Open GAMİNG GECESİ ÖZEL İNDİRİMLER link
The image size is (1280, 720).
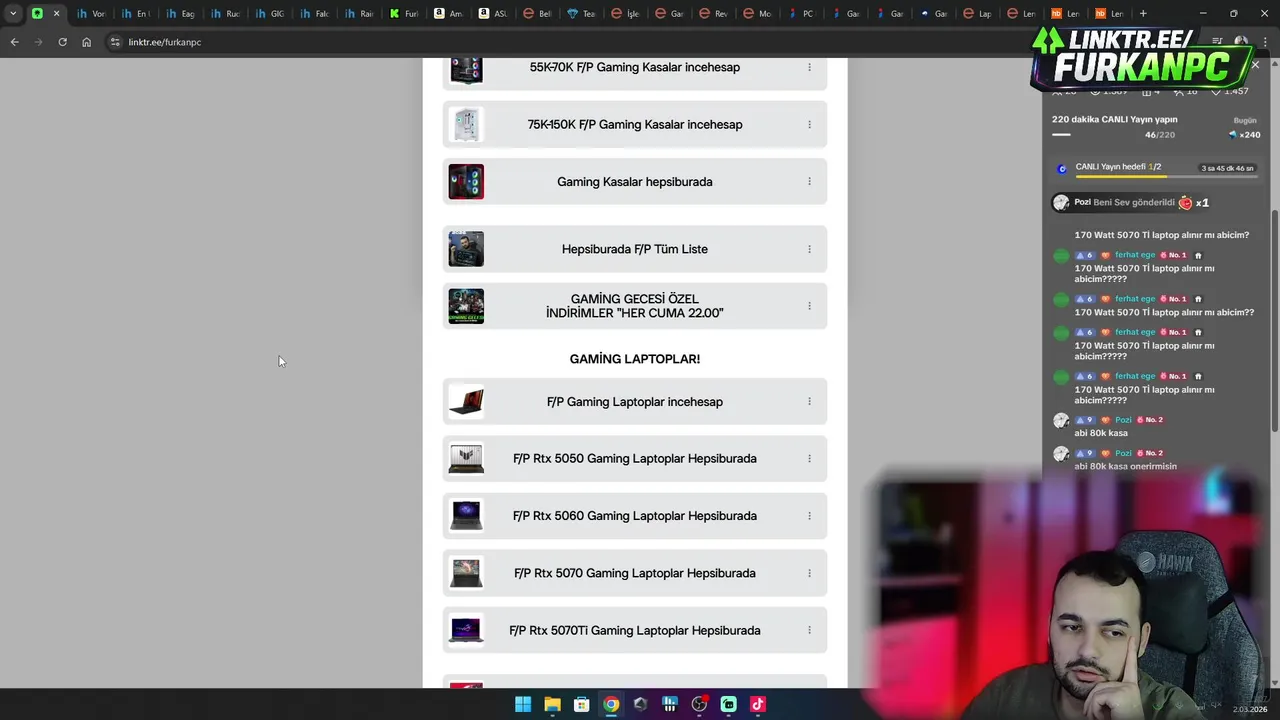pos(635,306)
